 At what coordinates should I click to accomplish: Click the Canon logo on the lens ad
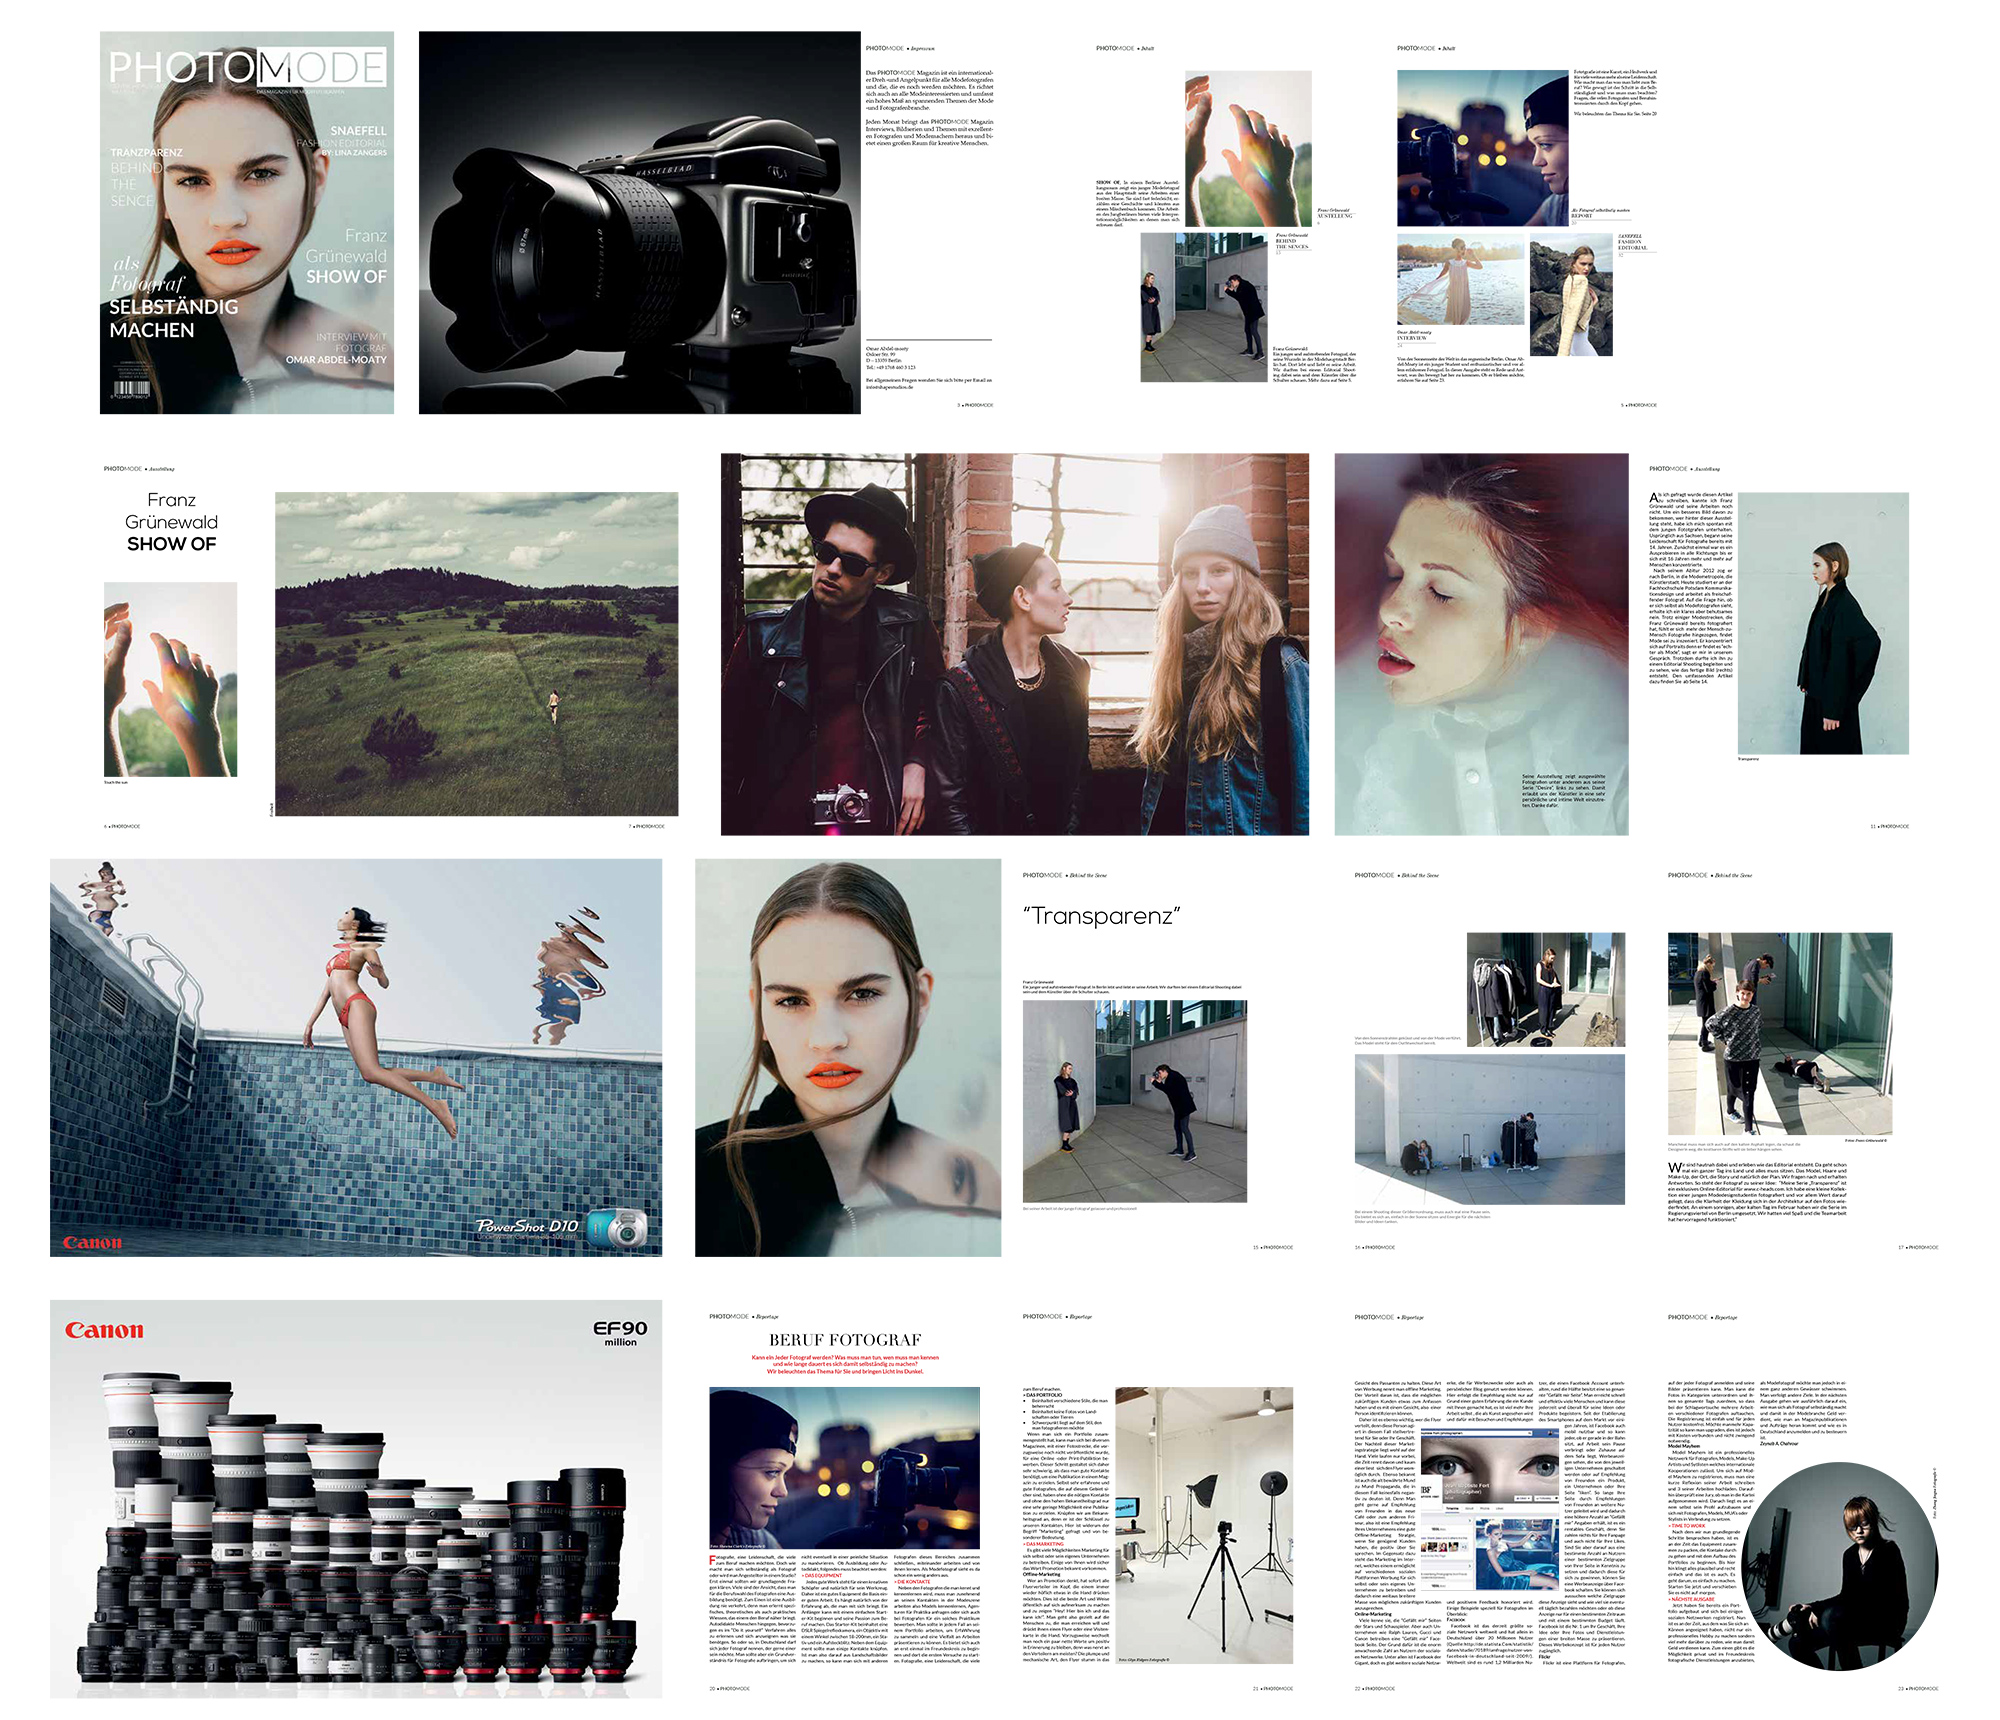coord(104,1330)
